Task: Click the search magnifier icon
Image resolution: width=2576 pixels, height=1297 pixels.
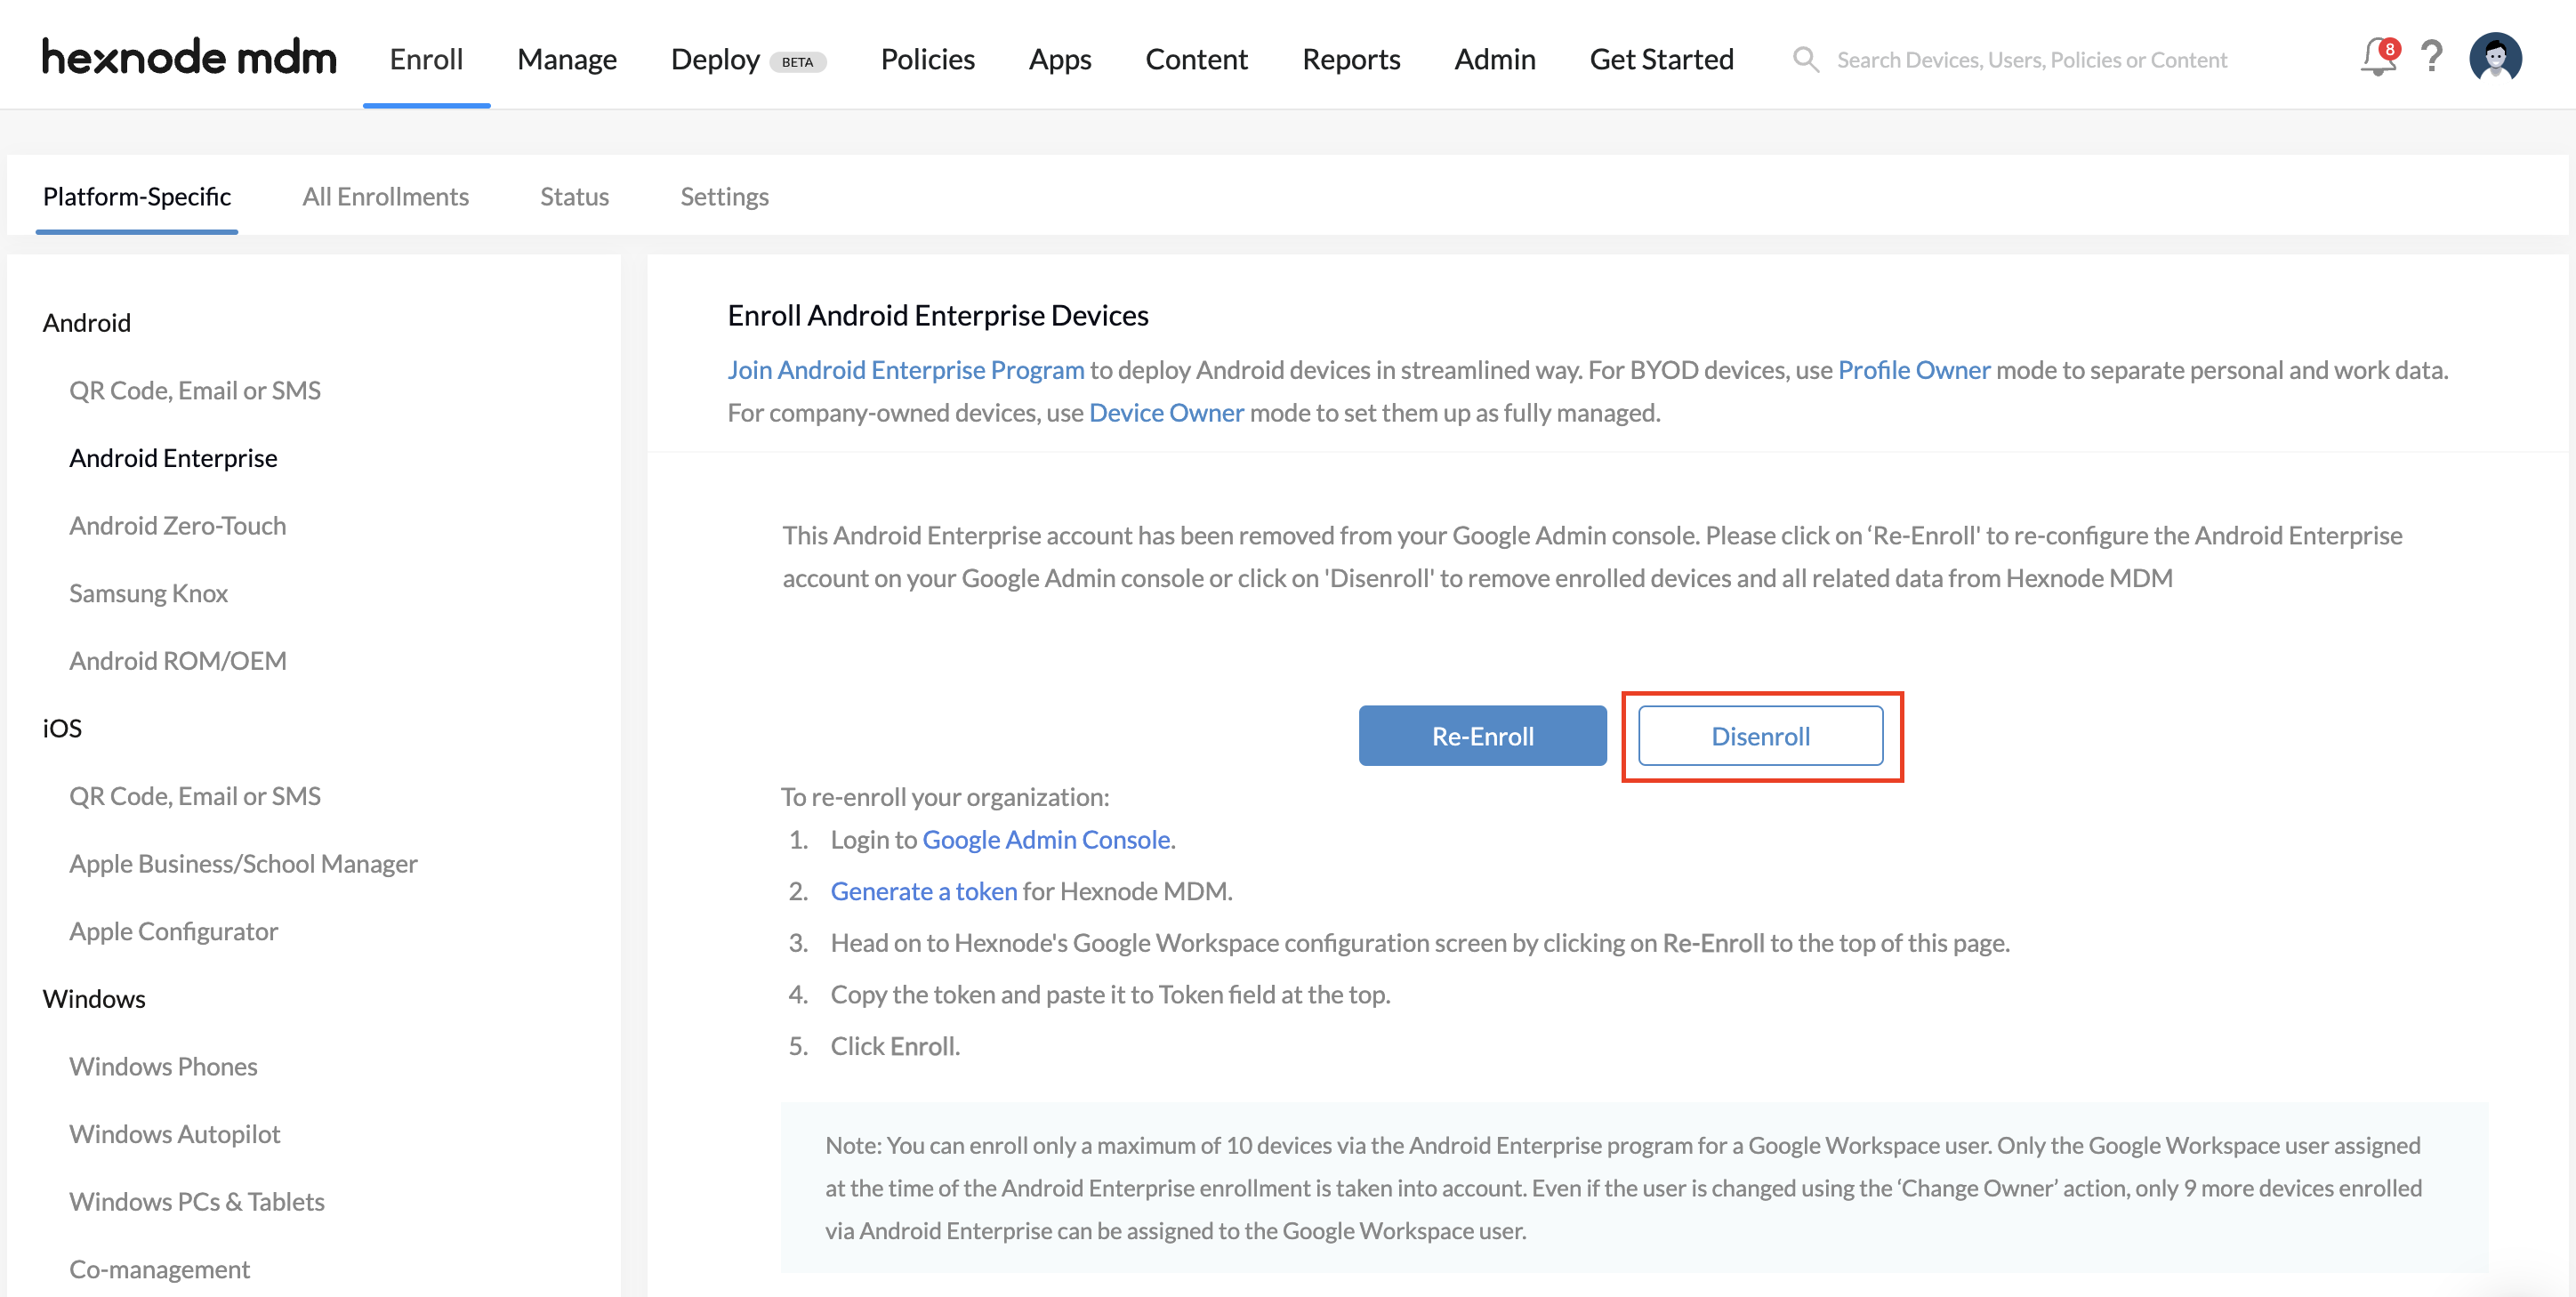Action: (1805, 59)
